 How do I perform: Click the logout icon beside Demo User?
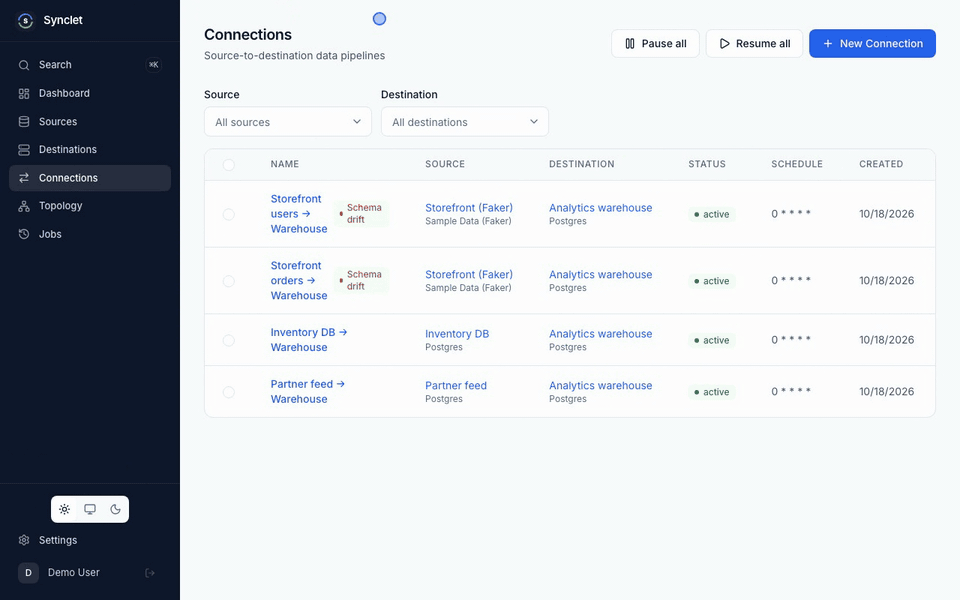150,573
